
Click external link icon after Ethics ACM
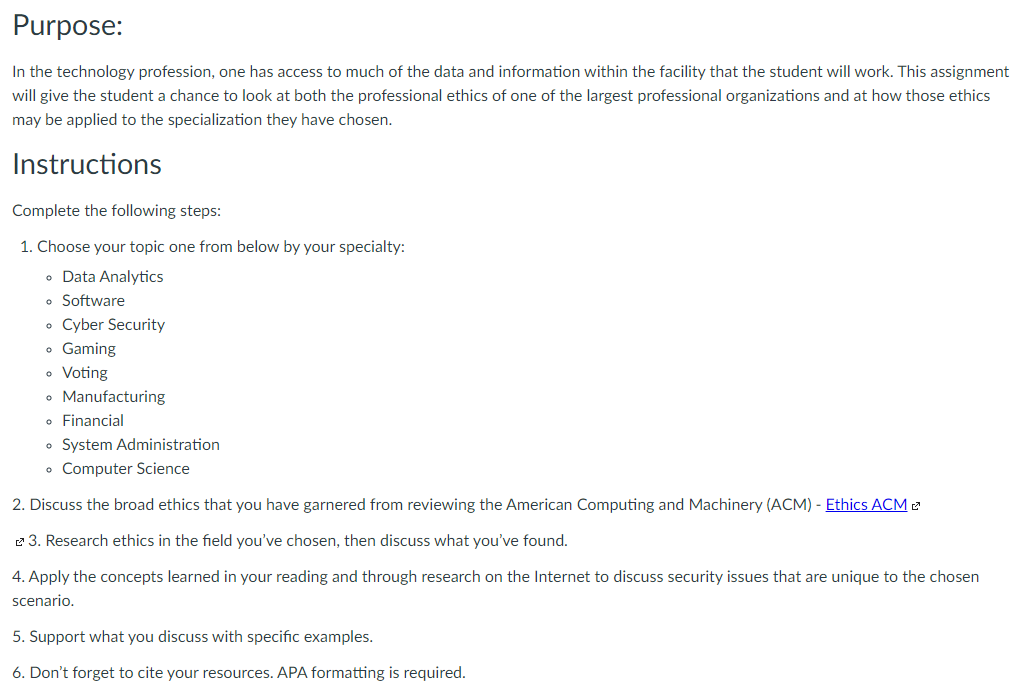pyautogui.click(x=916, y=506)
